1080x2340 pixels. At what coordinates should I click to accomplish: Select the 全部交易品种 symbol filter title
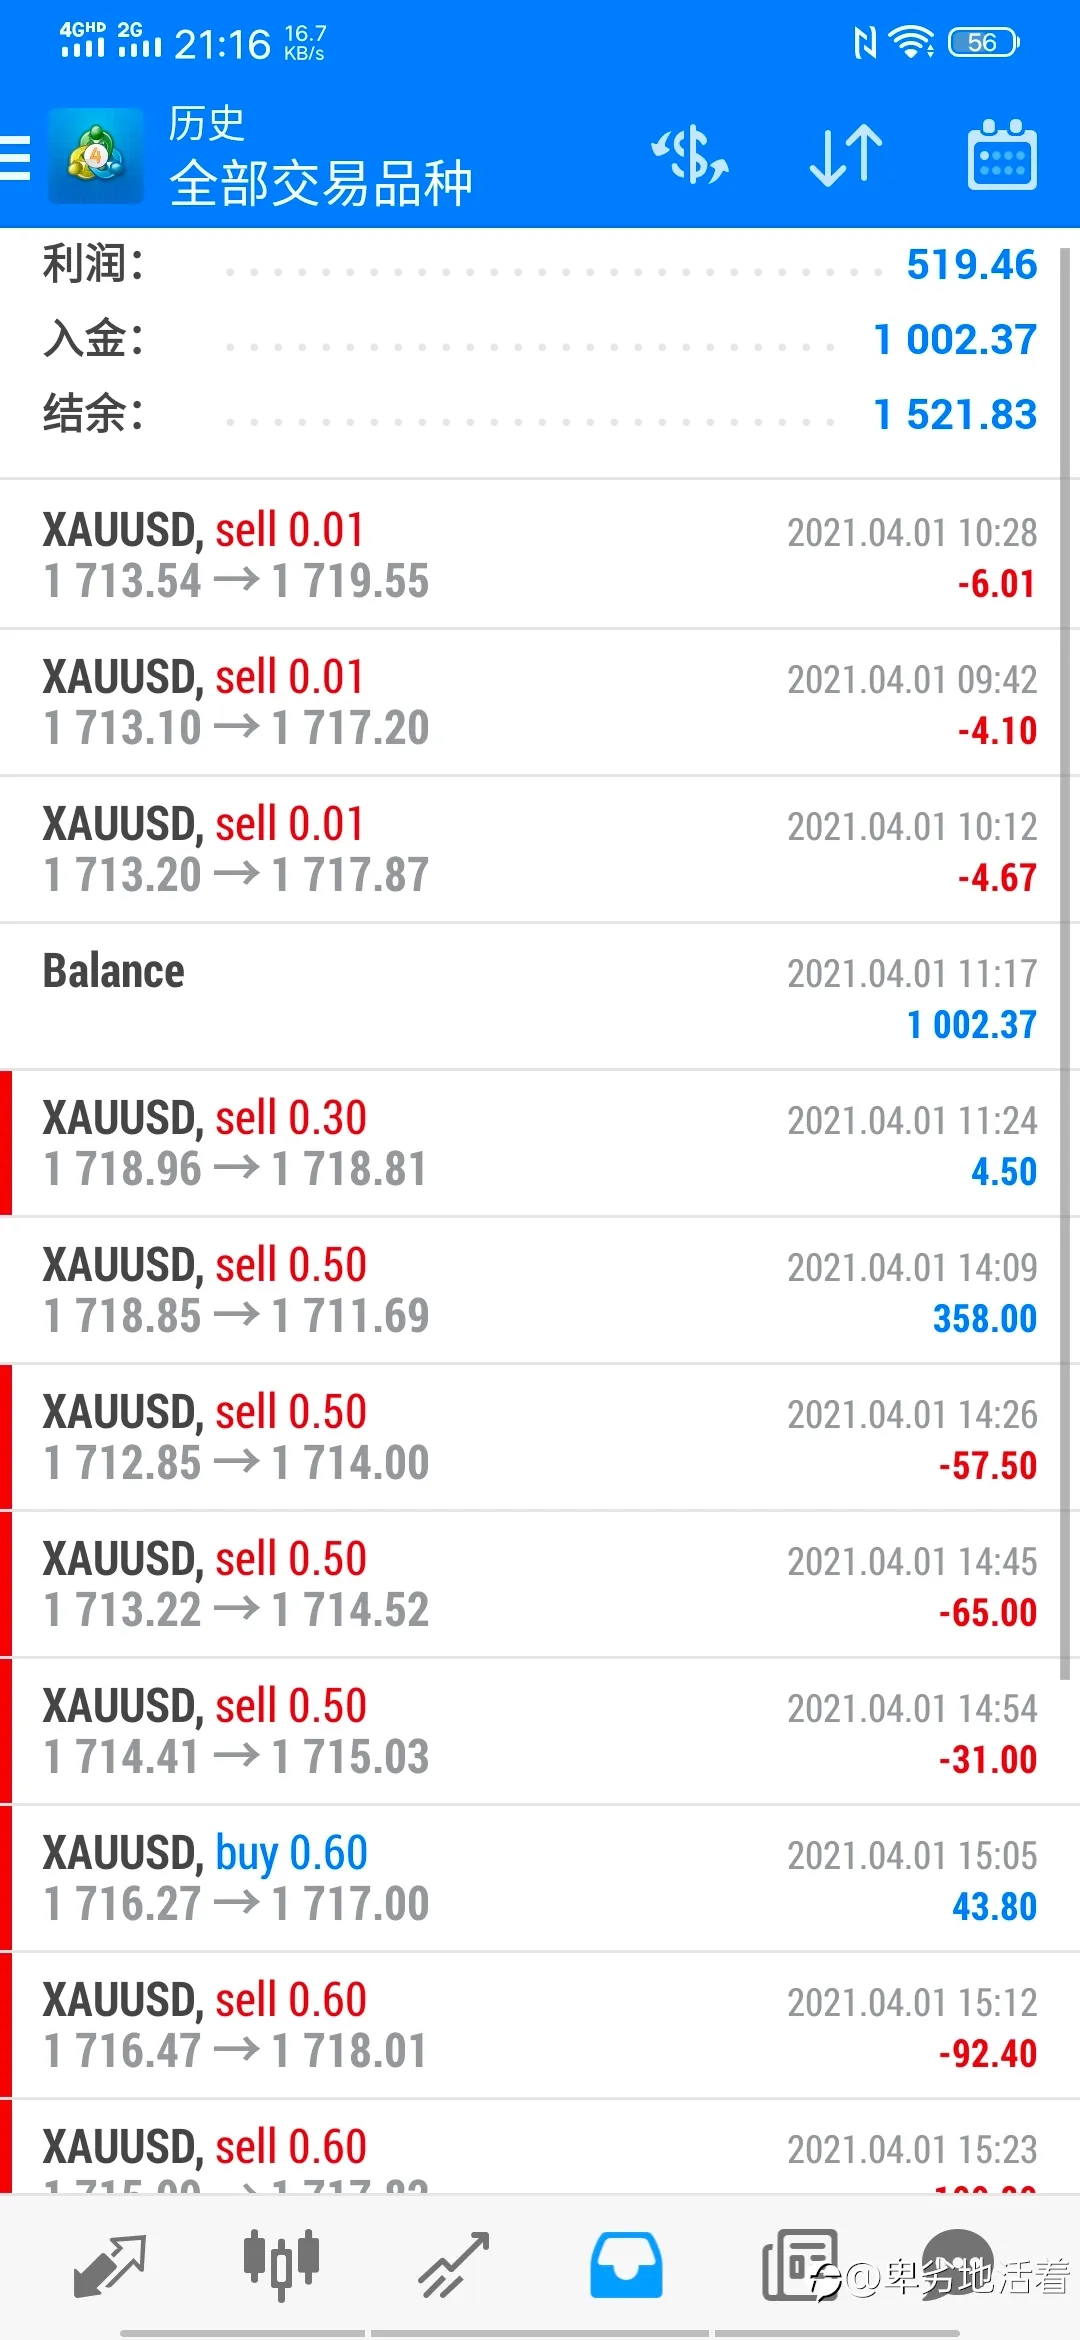click(320, 183)
